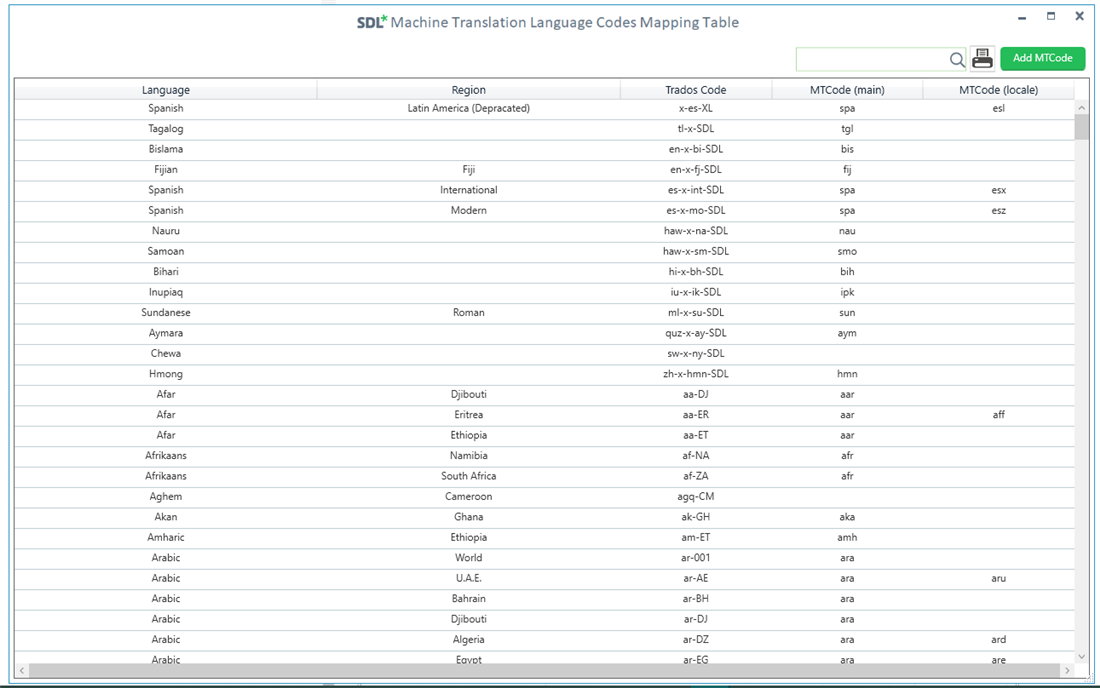Viewport: 1100px width, 688px height.
Task: Click the 'Algeria' region cell
Action: (x=469, y=639)
